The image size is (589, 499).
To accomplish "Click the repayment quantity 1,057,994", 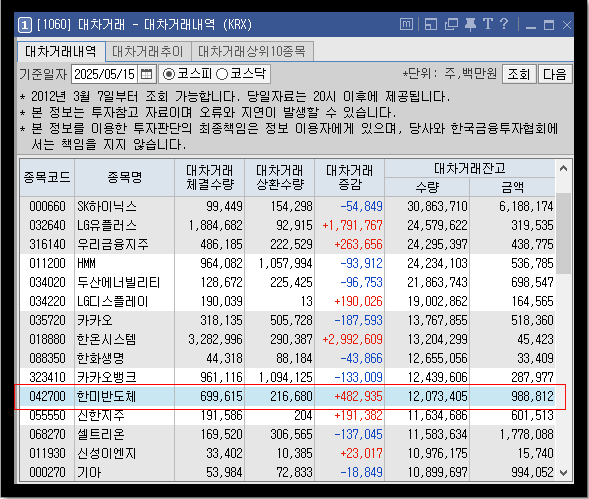I will (x=285, y=263).
